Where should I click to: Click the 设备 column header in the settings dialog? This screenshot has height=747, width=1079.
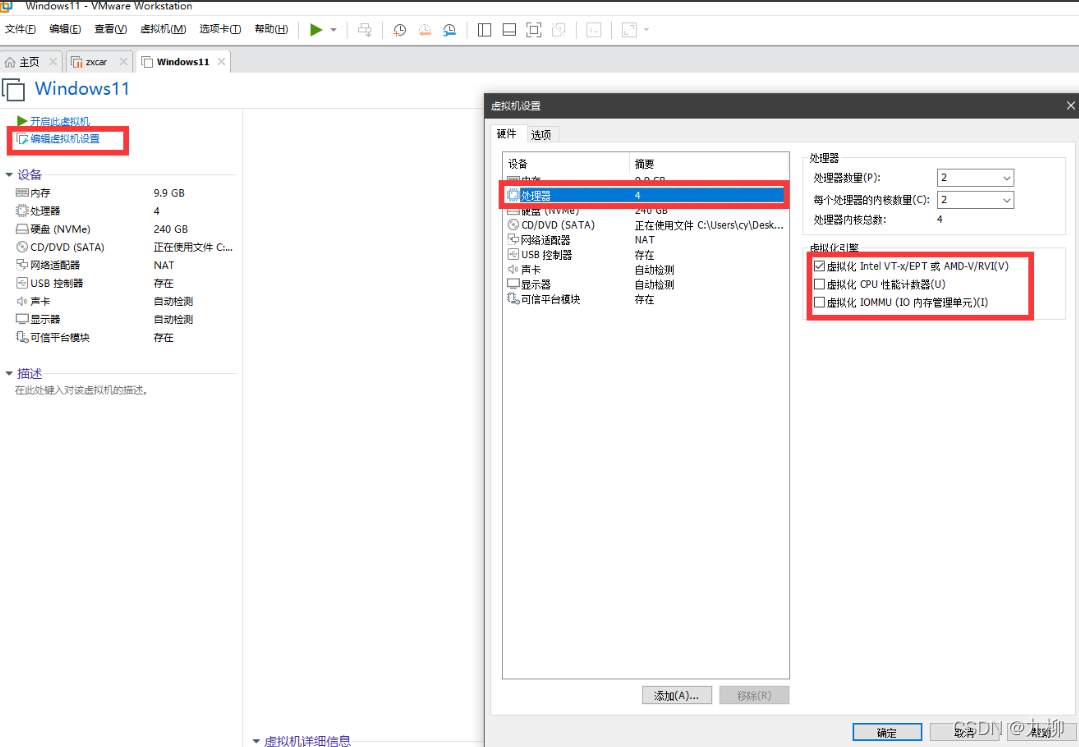coord(566,164)
